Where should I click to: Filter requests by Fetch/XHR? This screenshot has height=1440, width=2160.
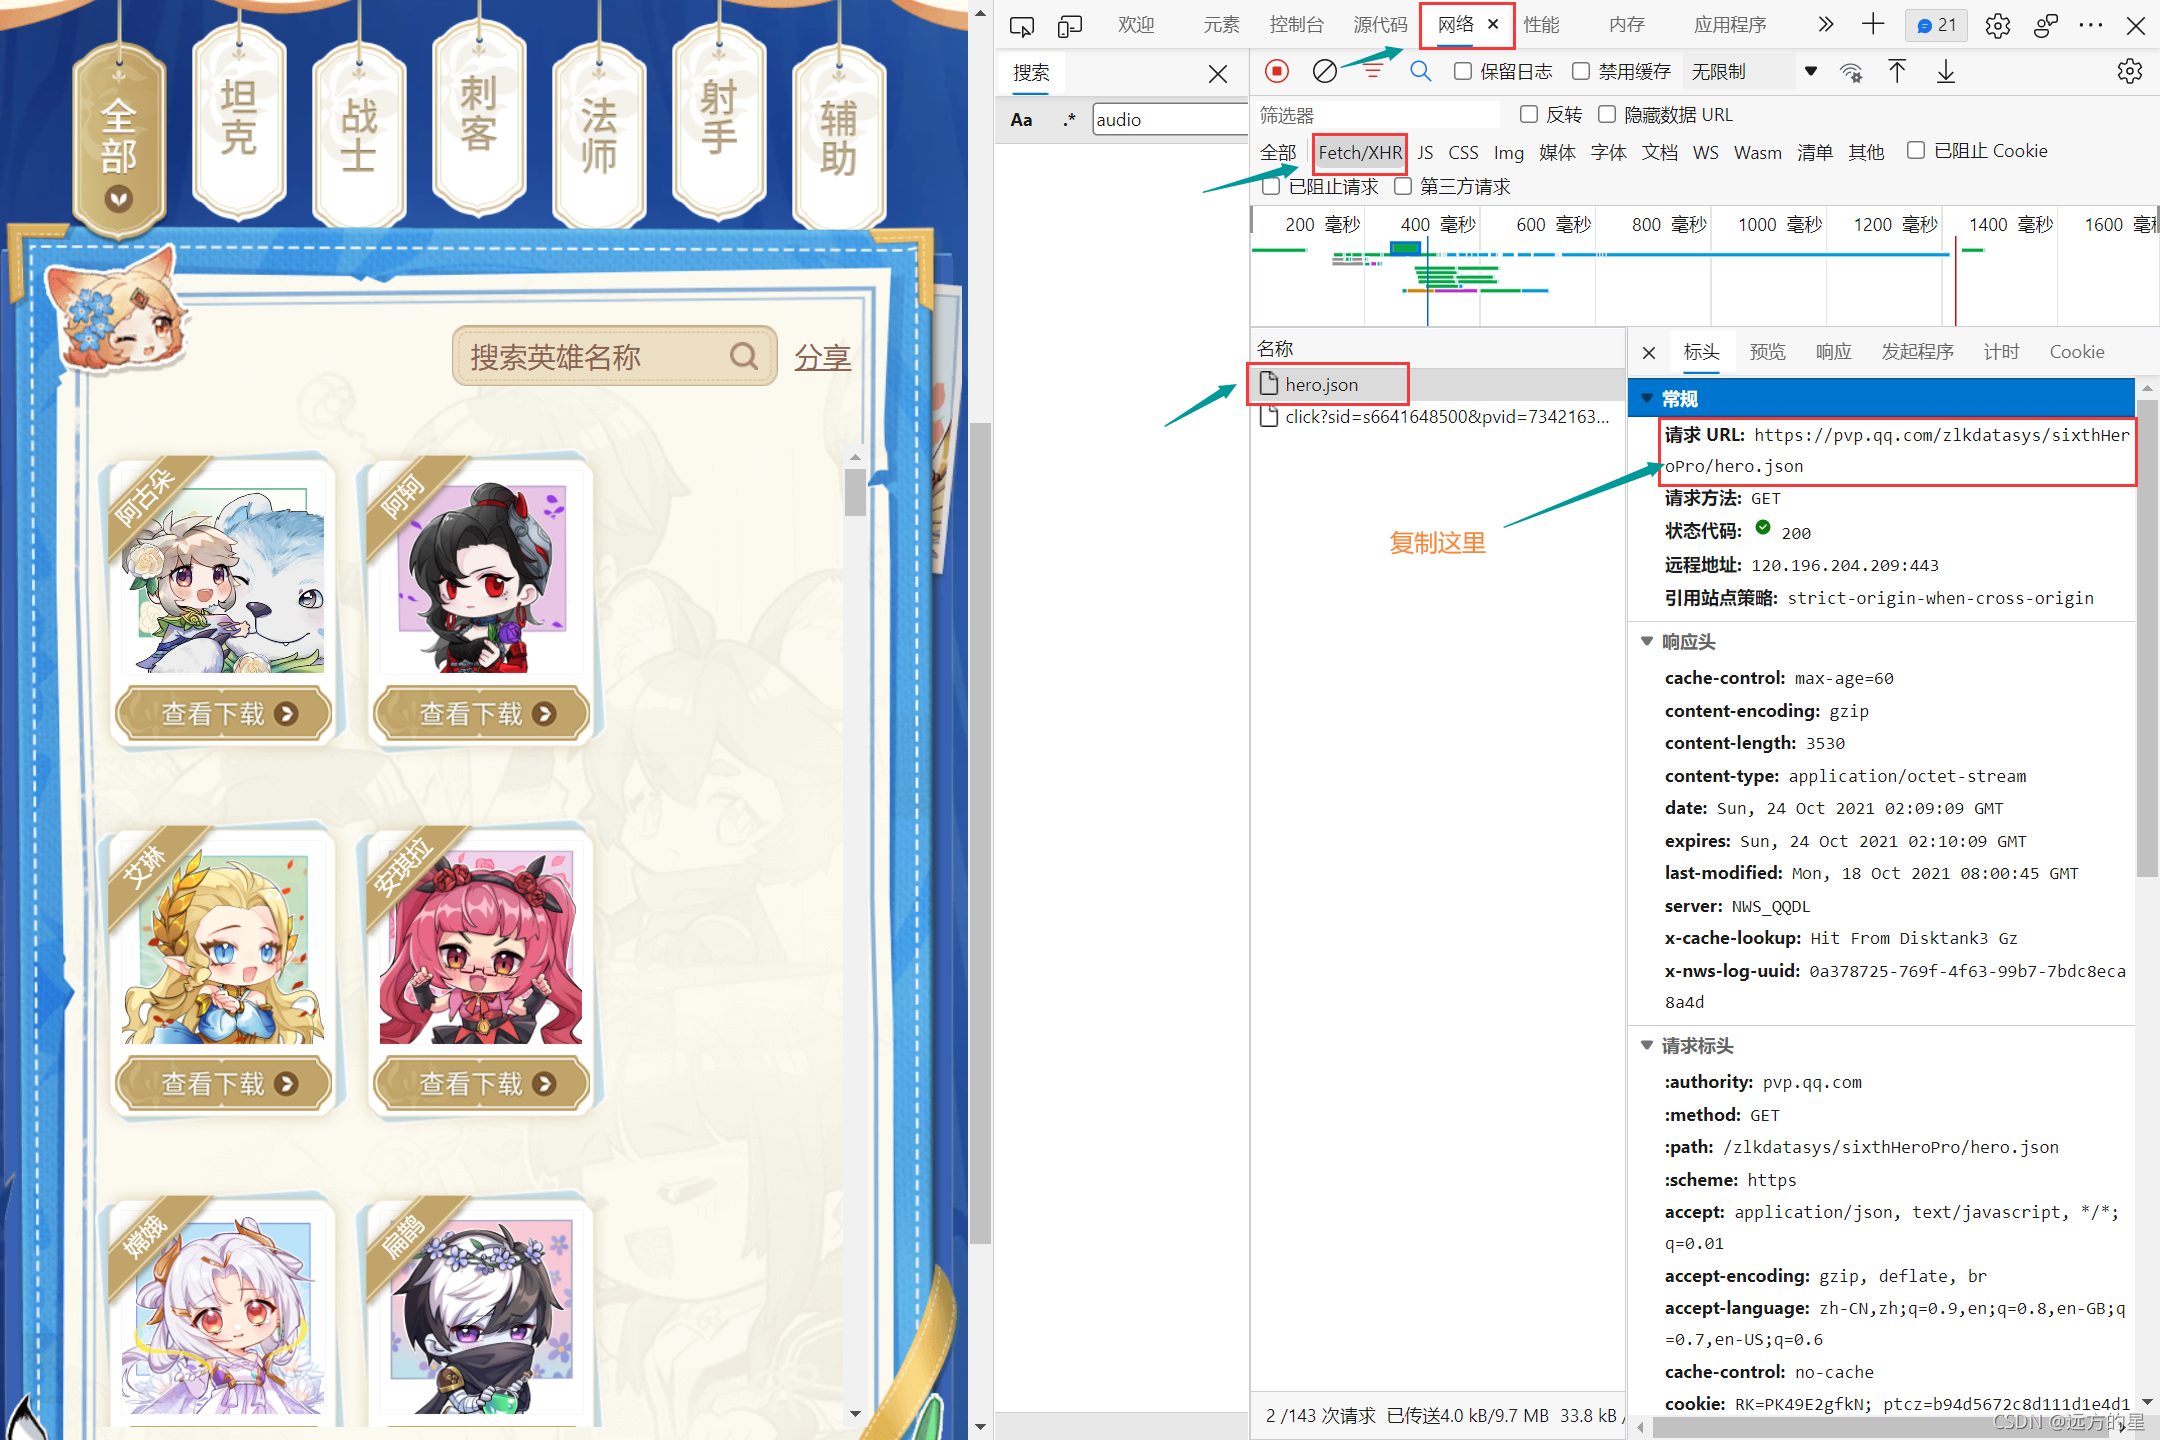(x=1360, y=153)
